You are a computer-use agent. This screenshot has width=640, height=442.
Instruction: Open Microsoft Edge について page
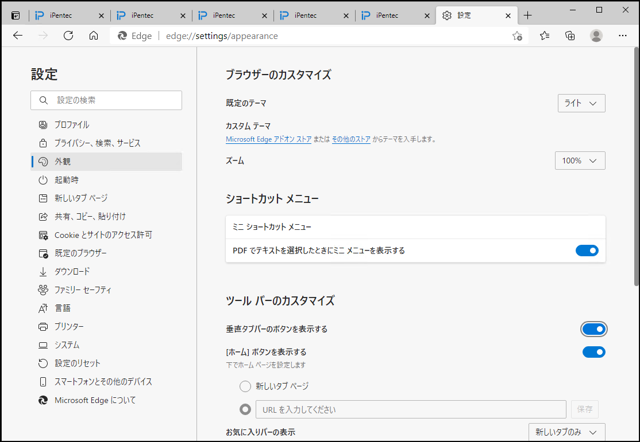(106, 400)
